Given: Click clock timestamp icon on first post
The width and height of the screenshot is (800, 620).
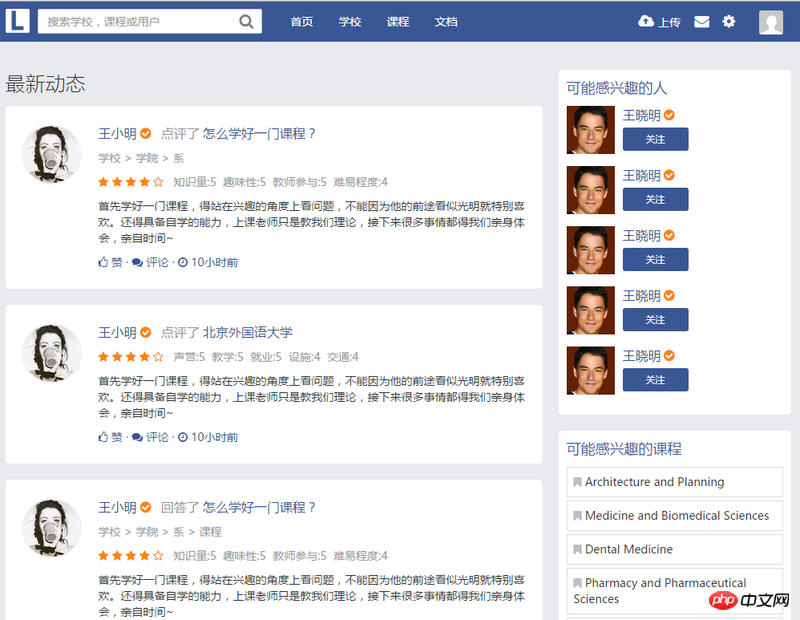Looking at the screenshot, I should coord(183,262).
